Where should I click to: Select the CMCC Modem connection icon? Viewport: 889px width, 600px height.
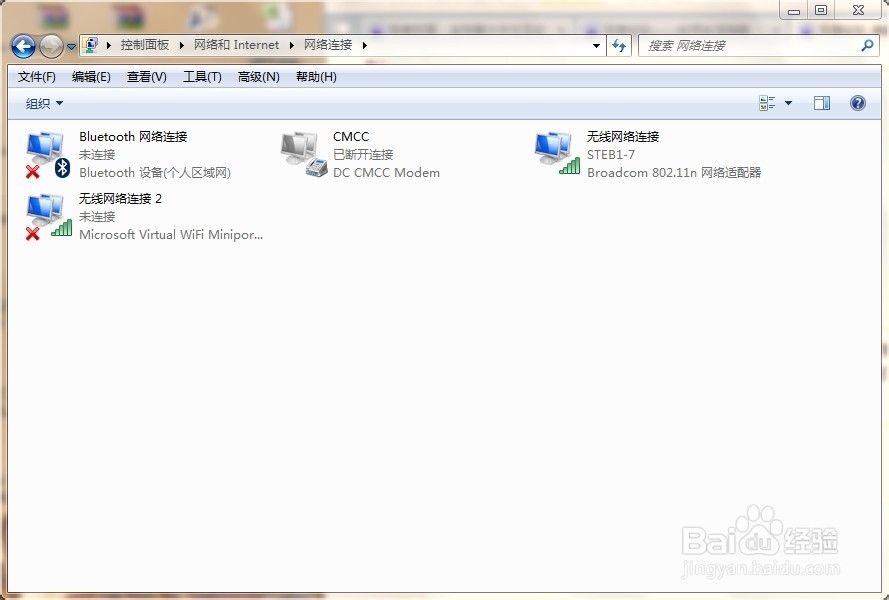[x=300, y=152]
